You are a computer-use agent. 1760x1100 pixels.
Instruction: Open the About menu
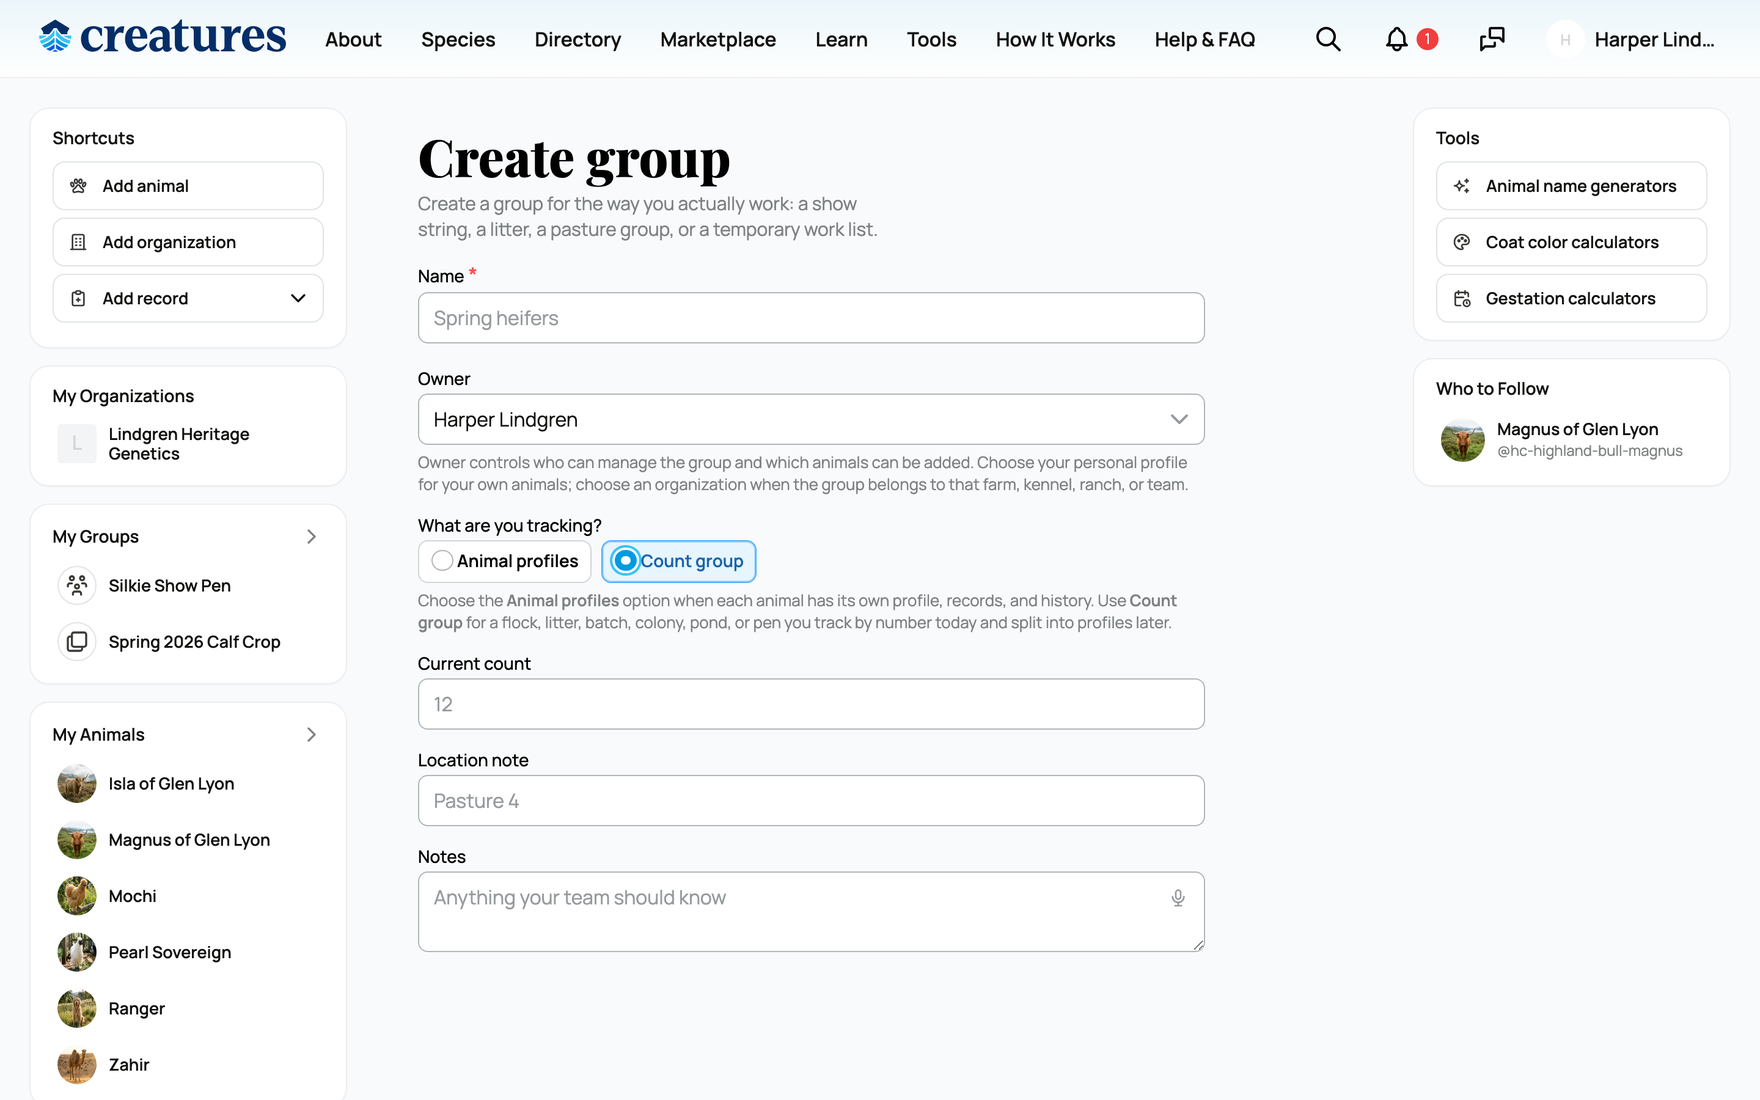(353, 39)
